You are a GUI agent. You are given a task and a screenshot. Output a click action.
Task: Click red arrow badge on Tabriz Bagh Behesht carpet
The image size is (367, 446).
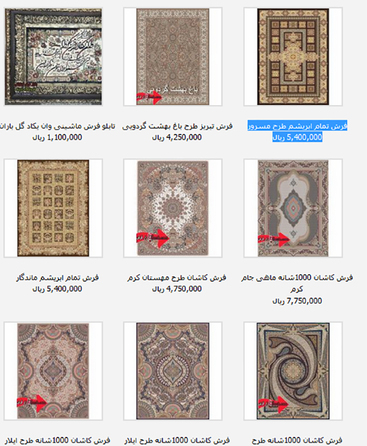pos(149,97)
